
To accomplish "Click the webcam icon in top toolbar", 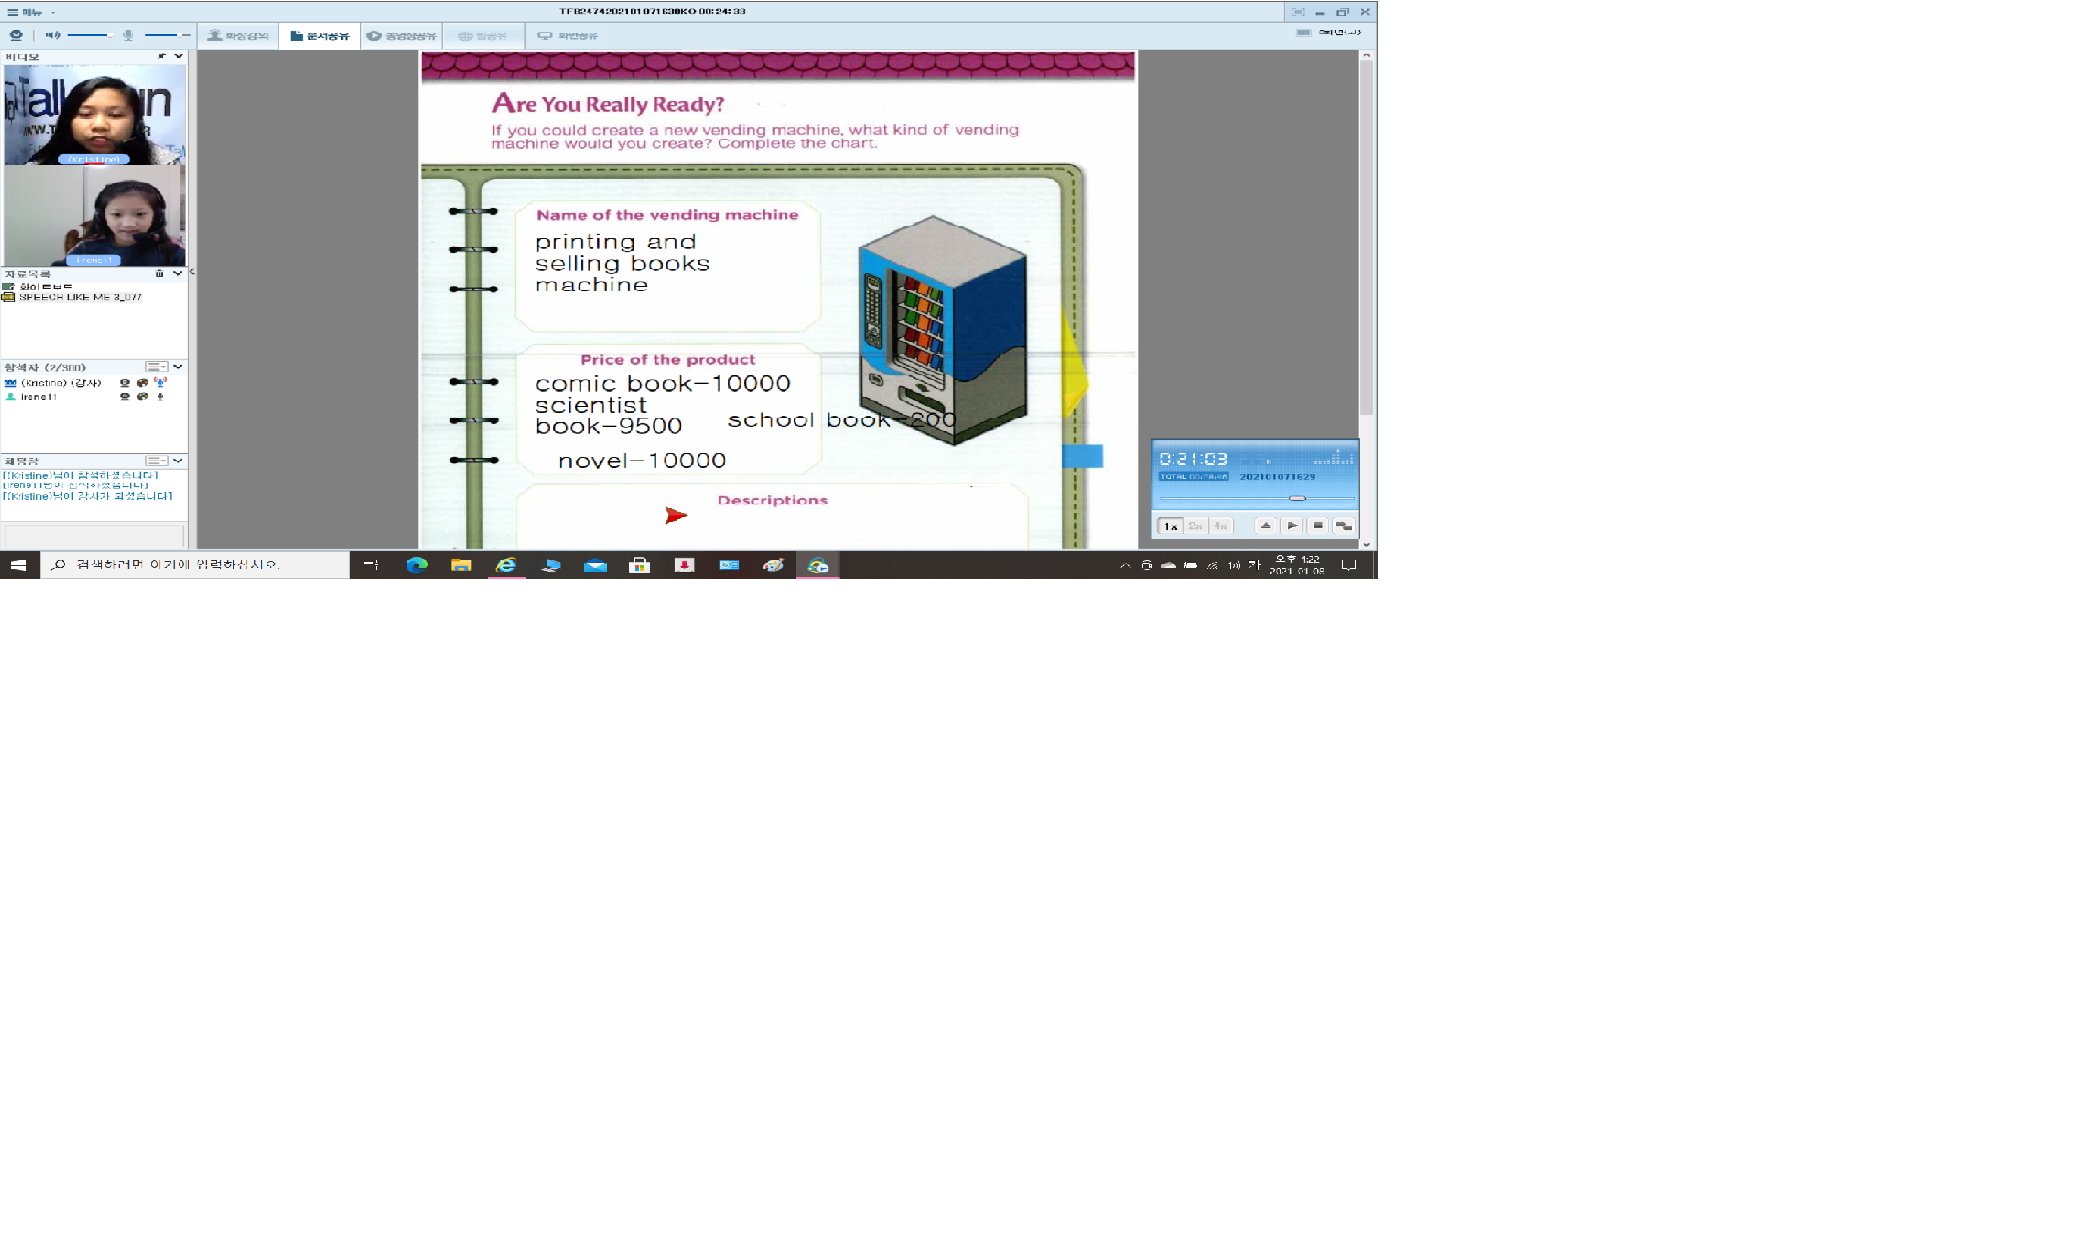I will click(16, 35).
